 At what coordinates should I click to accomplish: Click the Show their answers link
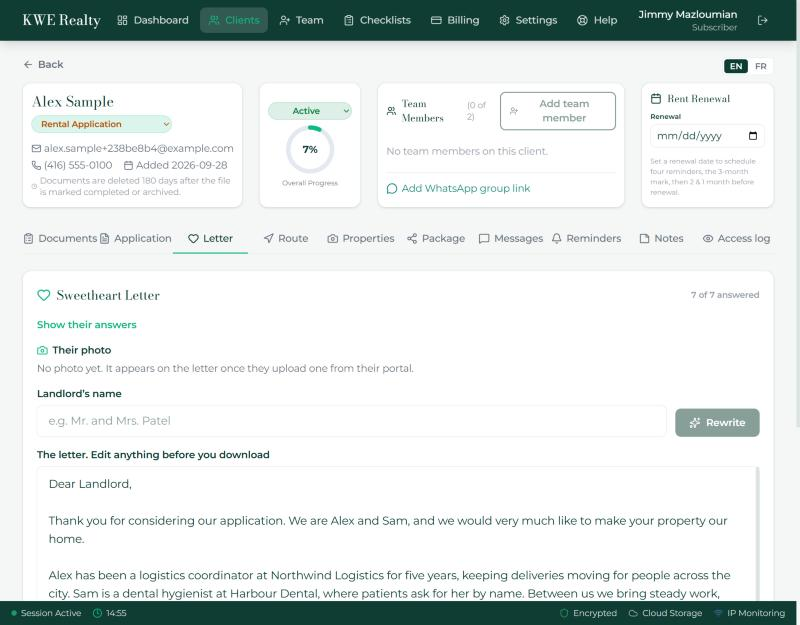click(x=87, y=325)
